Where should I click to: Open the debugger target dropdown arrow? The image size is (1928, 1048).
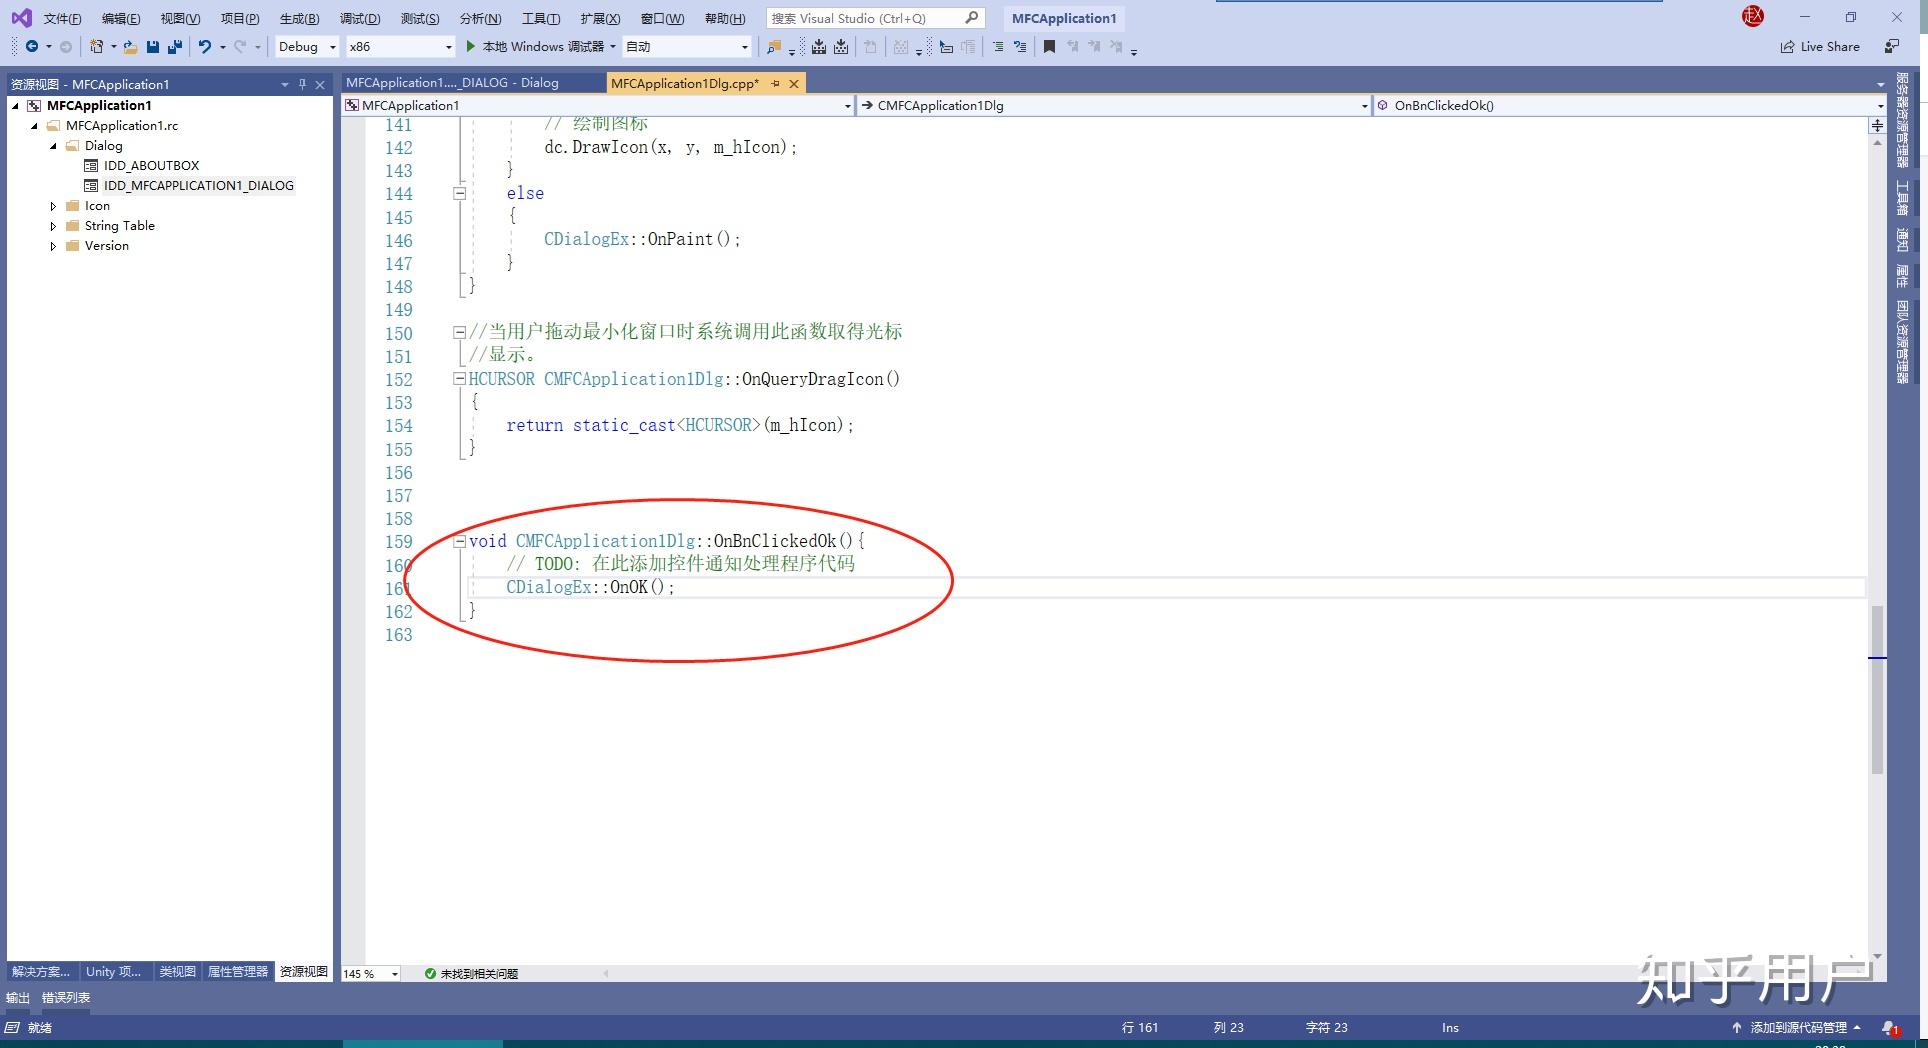[612, 46]
